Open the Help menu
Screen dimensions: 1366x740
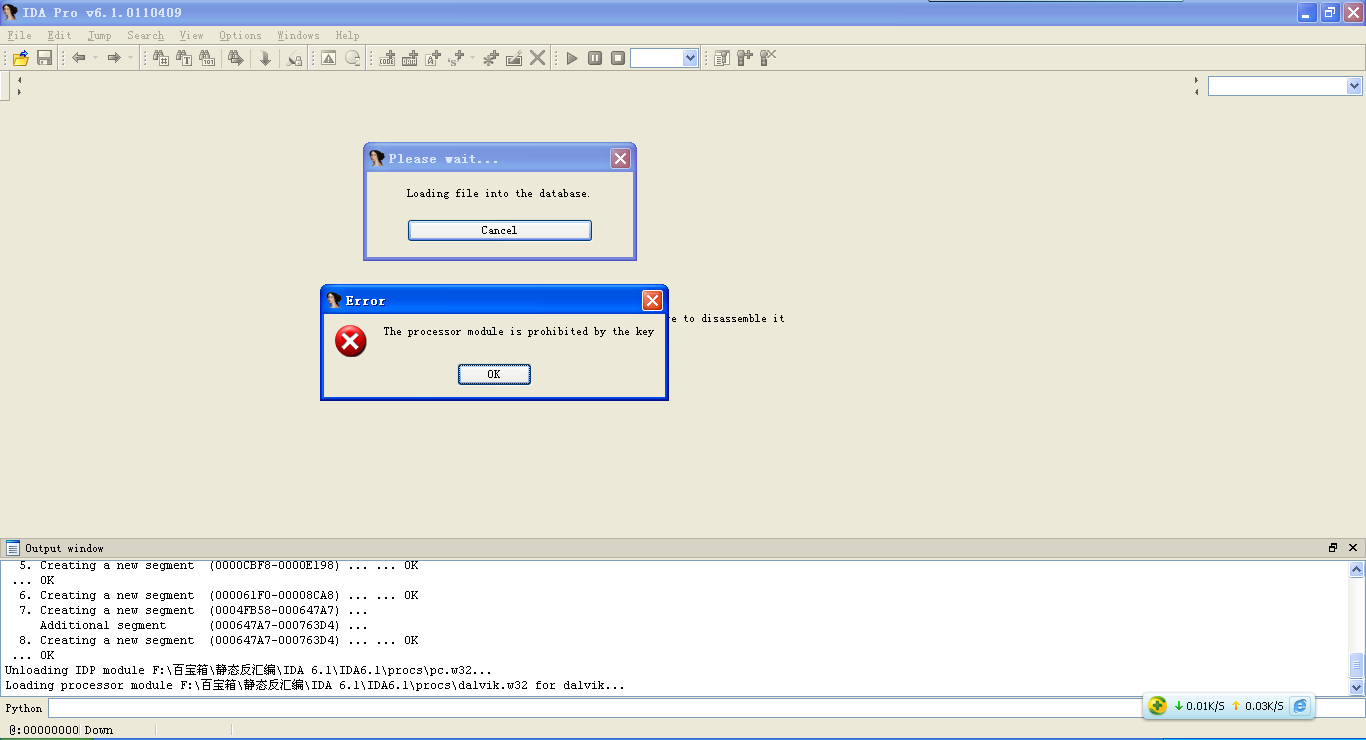[348, 36]
